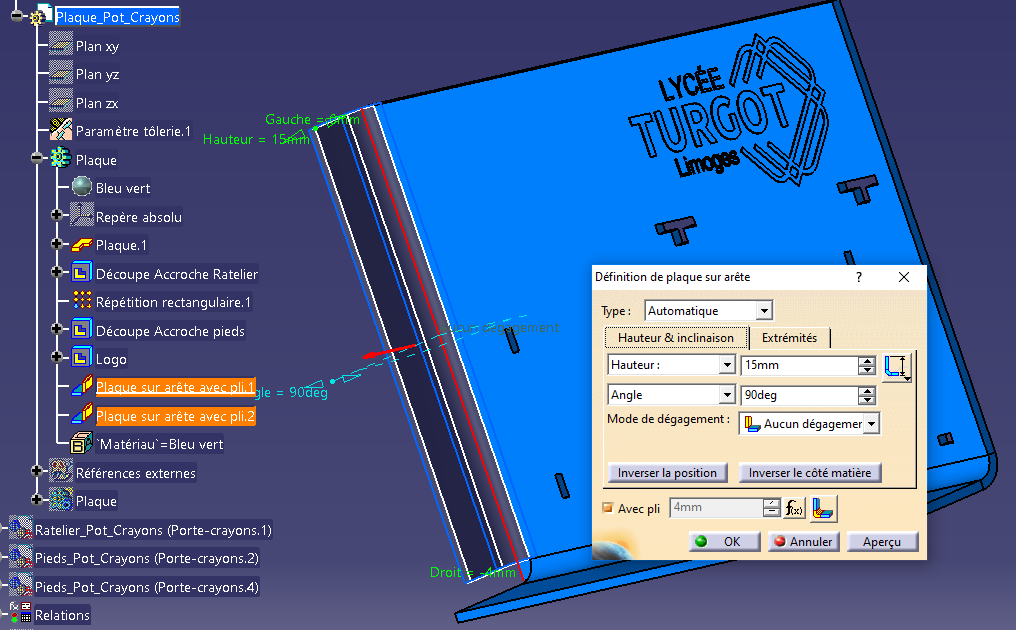The width and height of the screenshot is (1016, 630).
Task: Click the Bleu vert material sphere icon
Action: pos(82,187)
